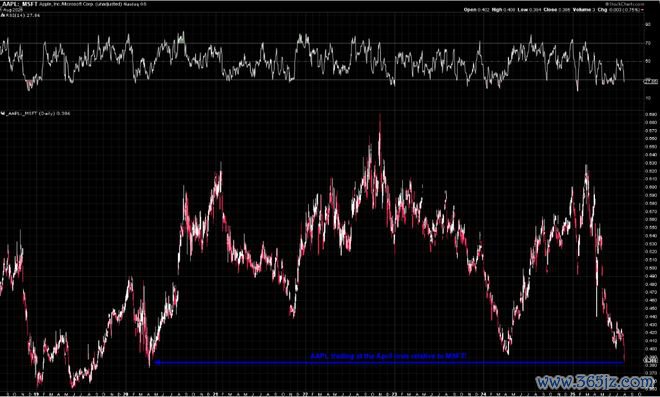
Task: Click the www.365jz.com watermark
Action: click(x=595, y=382)
